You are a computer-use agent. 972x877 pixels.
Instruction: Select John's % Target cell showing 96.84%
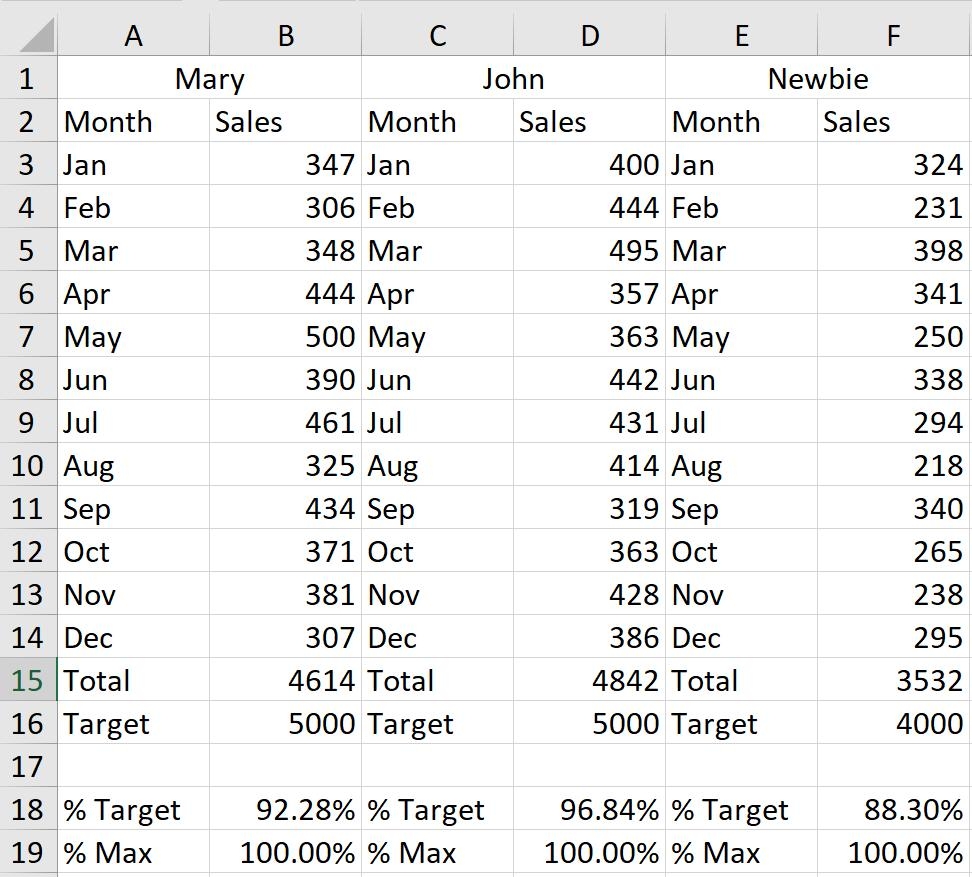pyautogui.click(x=589, y=810)
